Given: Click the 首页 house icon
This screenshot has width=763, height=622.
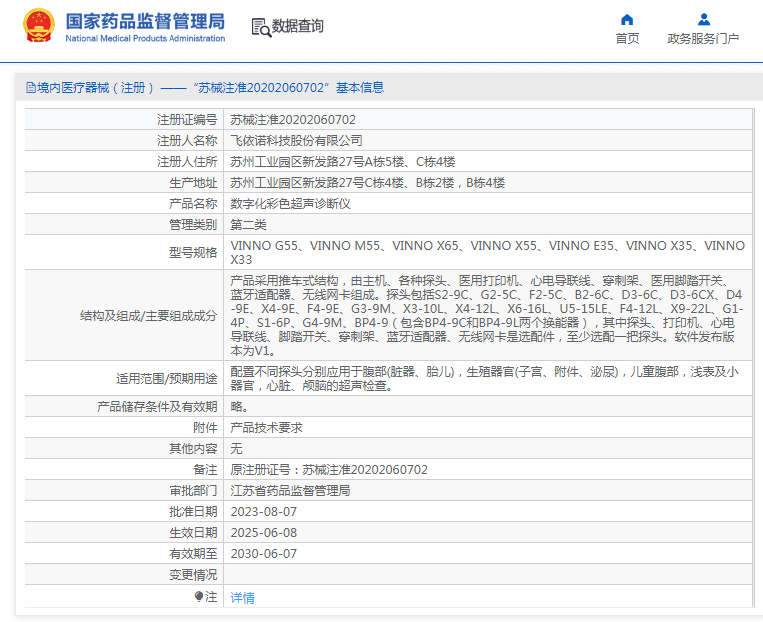Looking at the screenshot, I should tap(627, 19).
